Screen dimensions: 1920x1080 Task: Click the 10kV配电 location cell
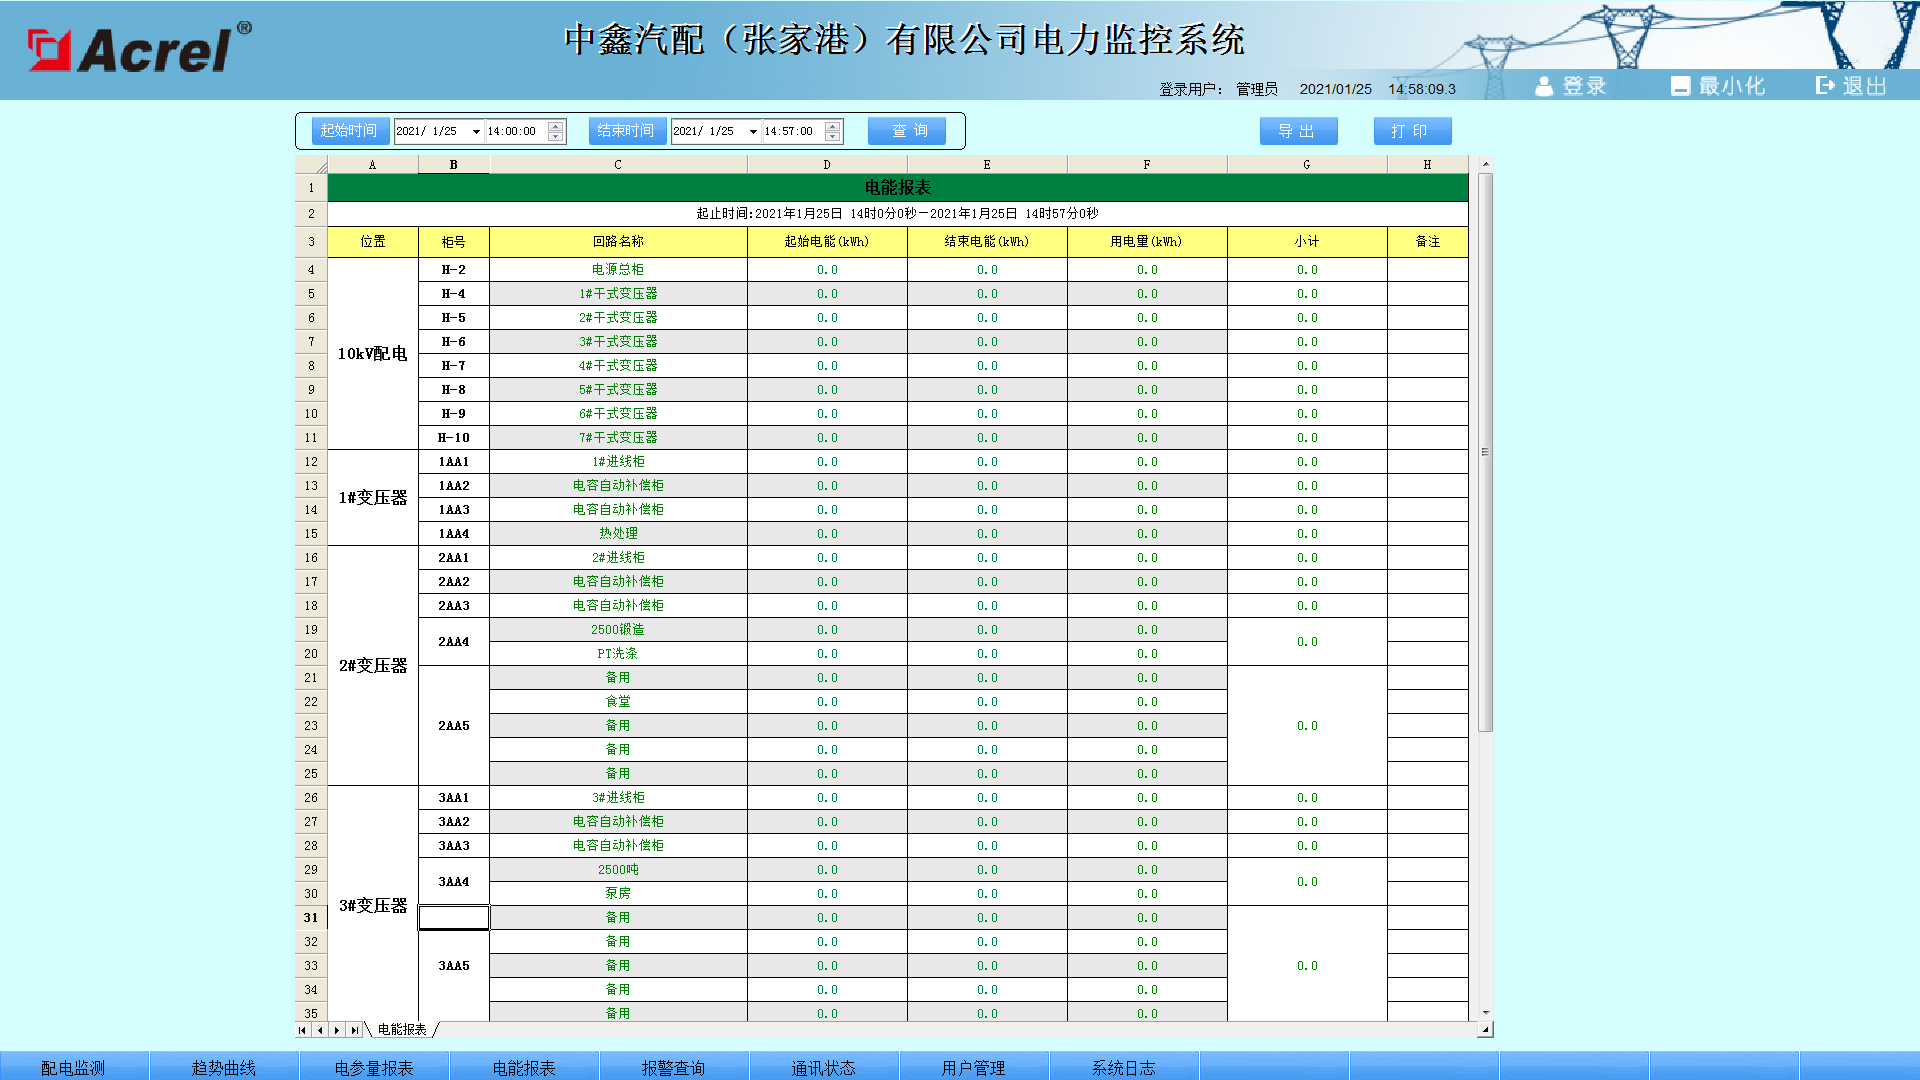pyautogui.click(x=373, y=354)
